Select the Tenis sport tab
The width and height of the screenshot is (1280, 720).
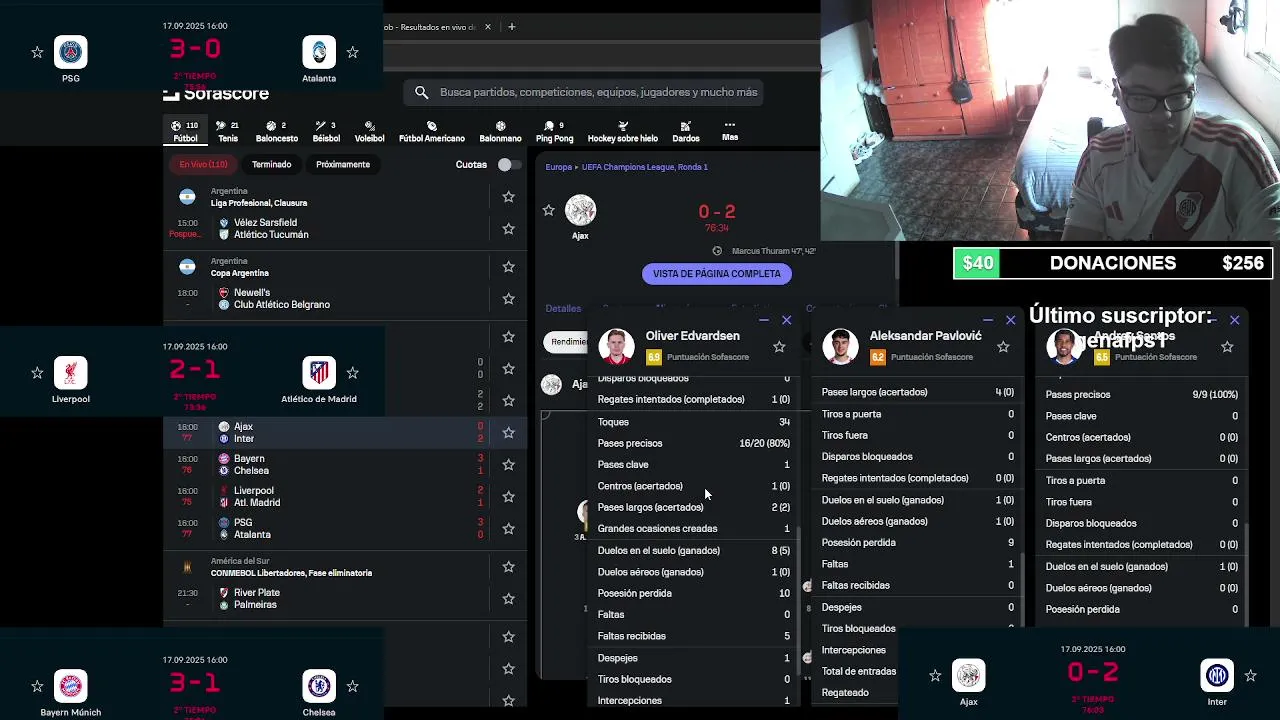228,132
